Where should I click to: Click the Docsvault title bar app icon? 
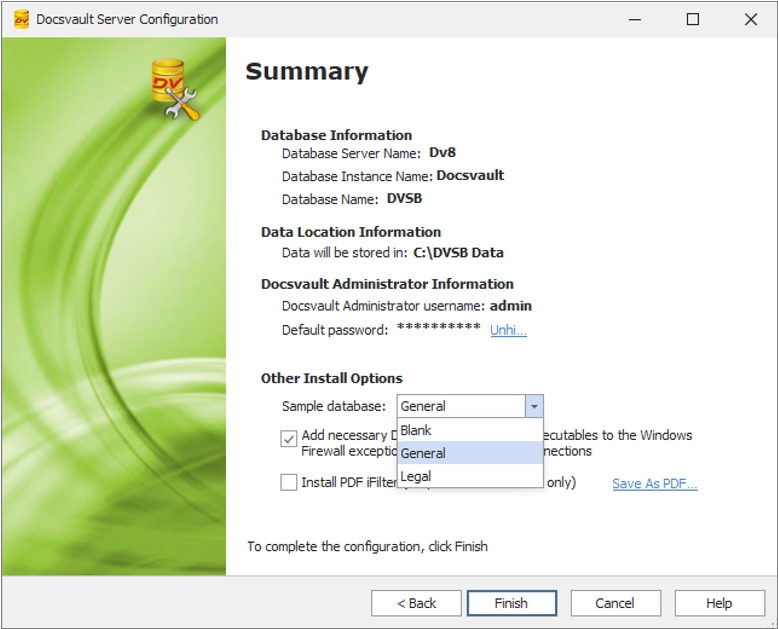[x=21, y=19]
